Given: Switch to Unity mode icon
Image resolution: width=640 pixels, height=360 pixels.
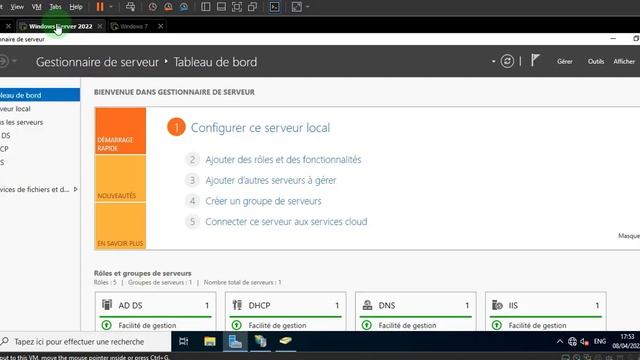Looking at the screenshot, I should [252, 7].
